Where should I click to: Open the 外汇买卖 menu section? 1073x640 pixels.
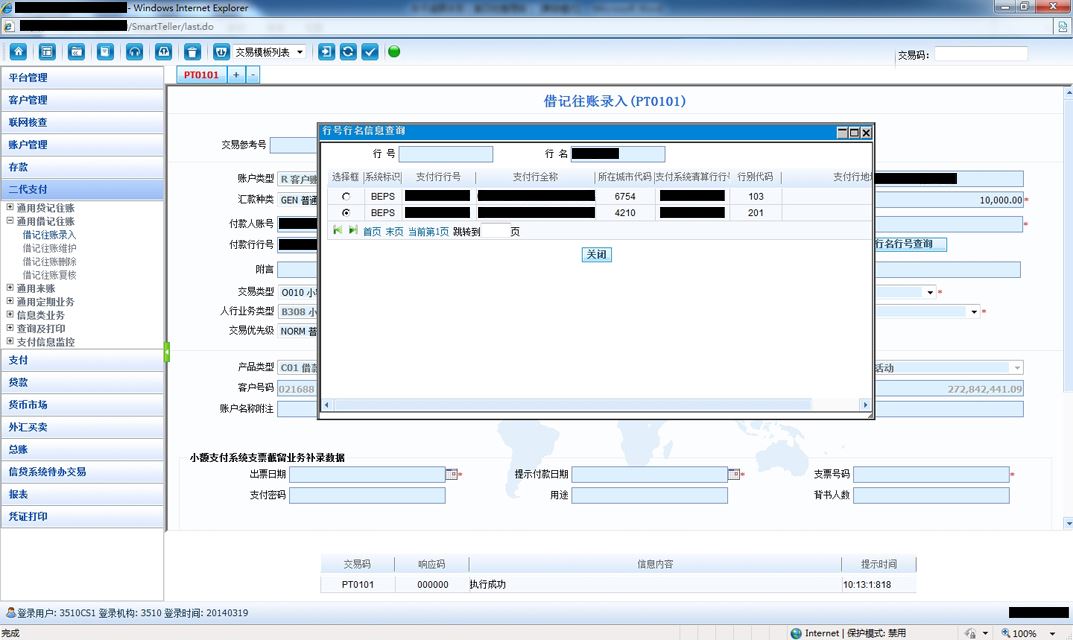[82, 427]
